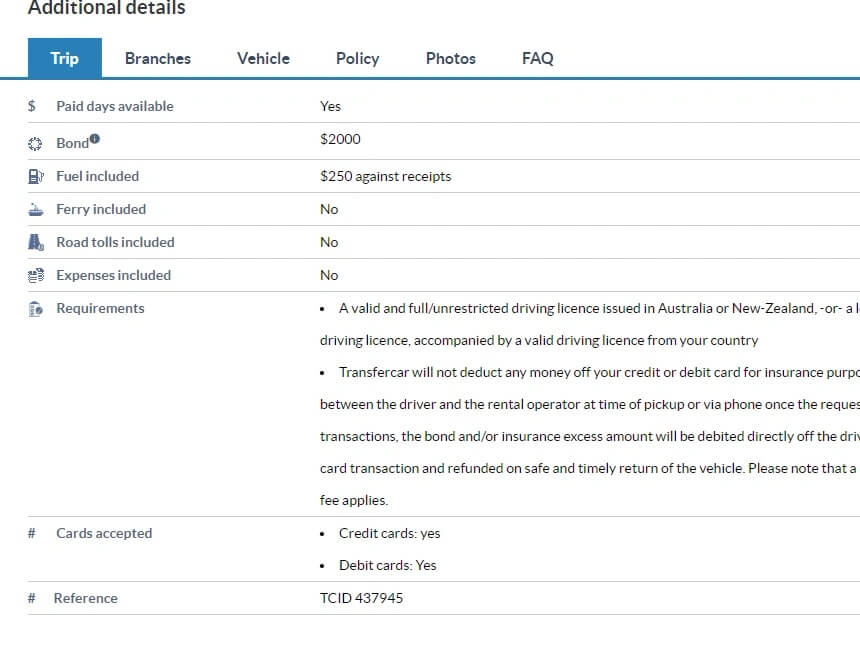Click the line starting 'transactions, the bond'
The height and width of the screenshot is (645, 860).
590,436
